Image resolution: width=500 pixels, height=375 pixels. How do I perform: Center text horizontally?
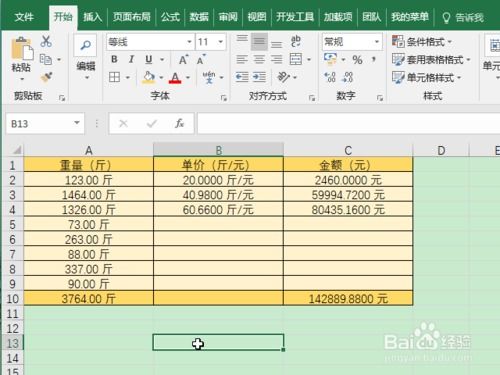pyautogui.click(x=259, y=59)
